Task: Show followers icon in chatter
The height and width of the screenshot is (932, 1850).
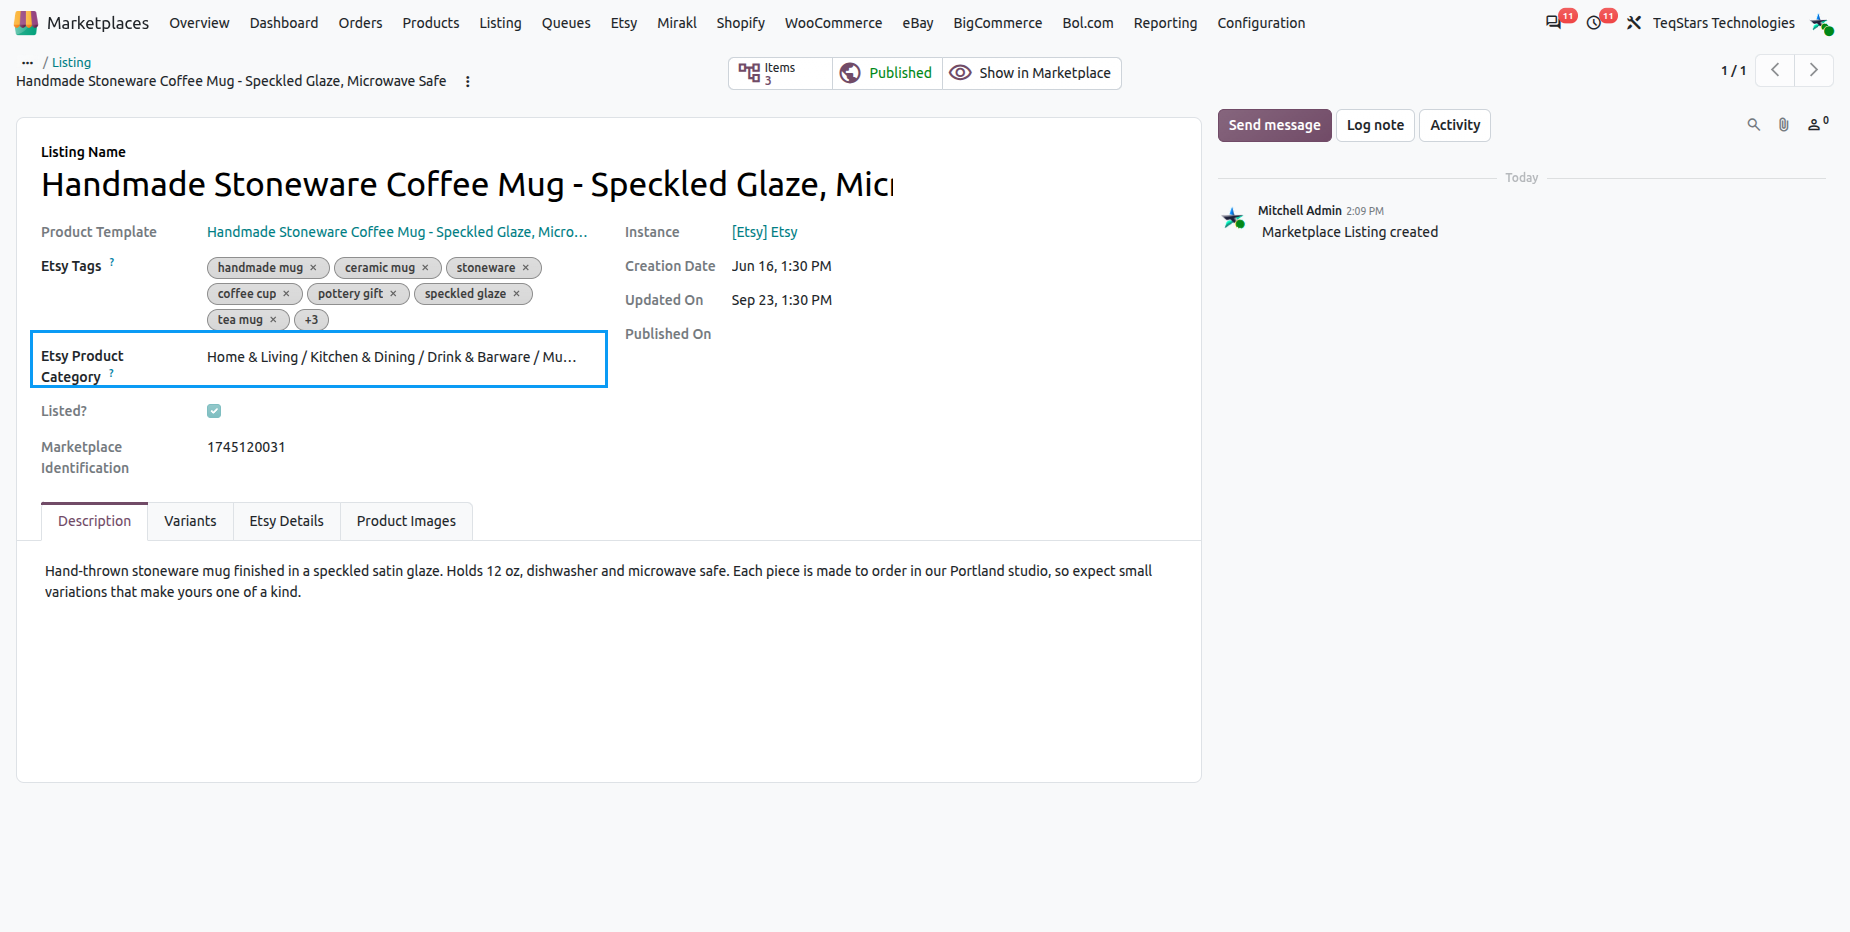Action: click(1817, 124)
